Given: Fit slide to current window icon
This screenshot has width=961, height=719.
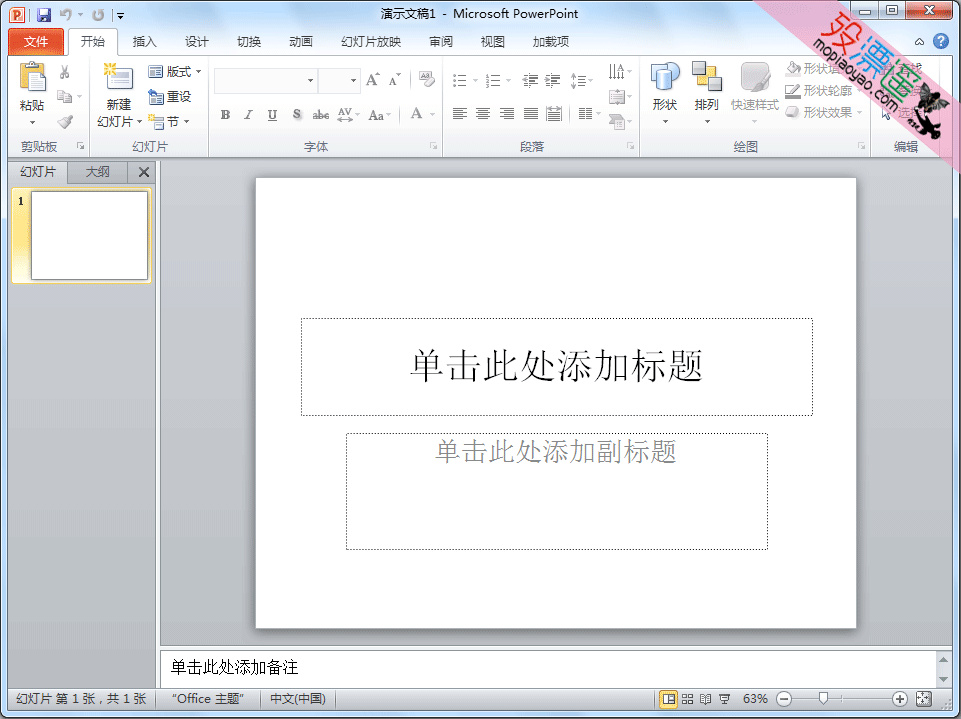Looking at the screenshot, I should point(924,698).
